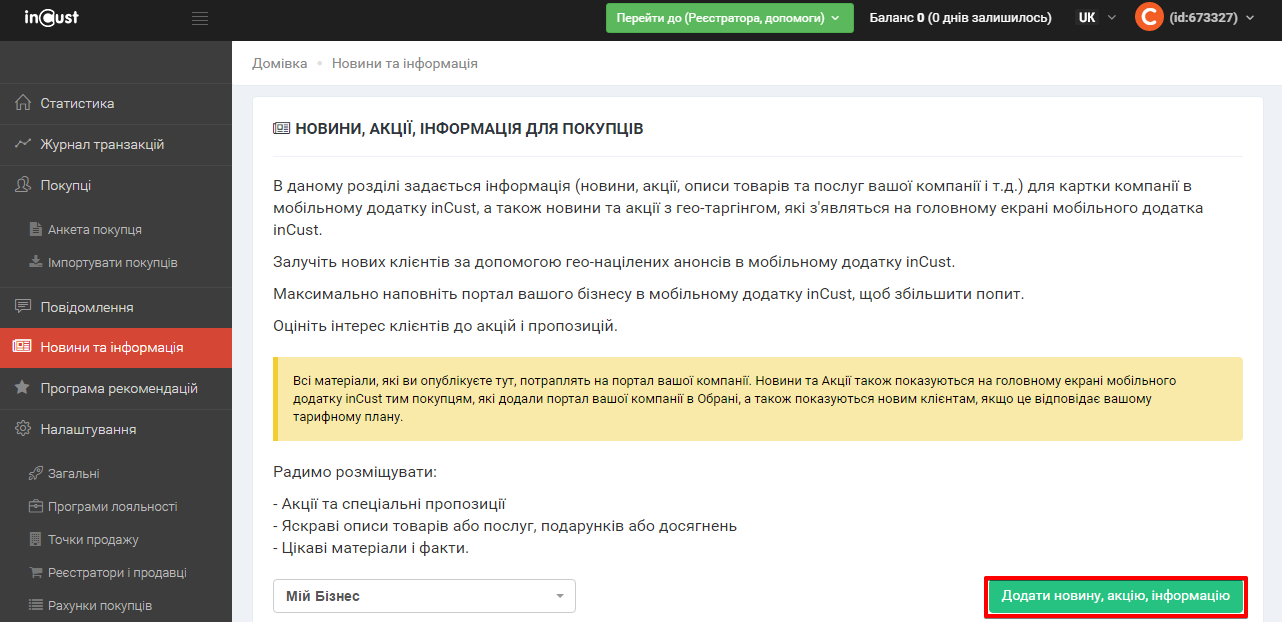
Task: Click the Журнал транзакцій chart icon
Action: tap(23, 144)
